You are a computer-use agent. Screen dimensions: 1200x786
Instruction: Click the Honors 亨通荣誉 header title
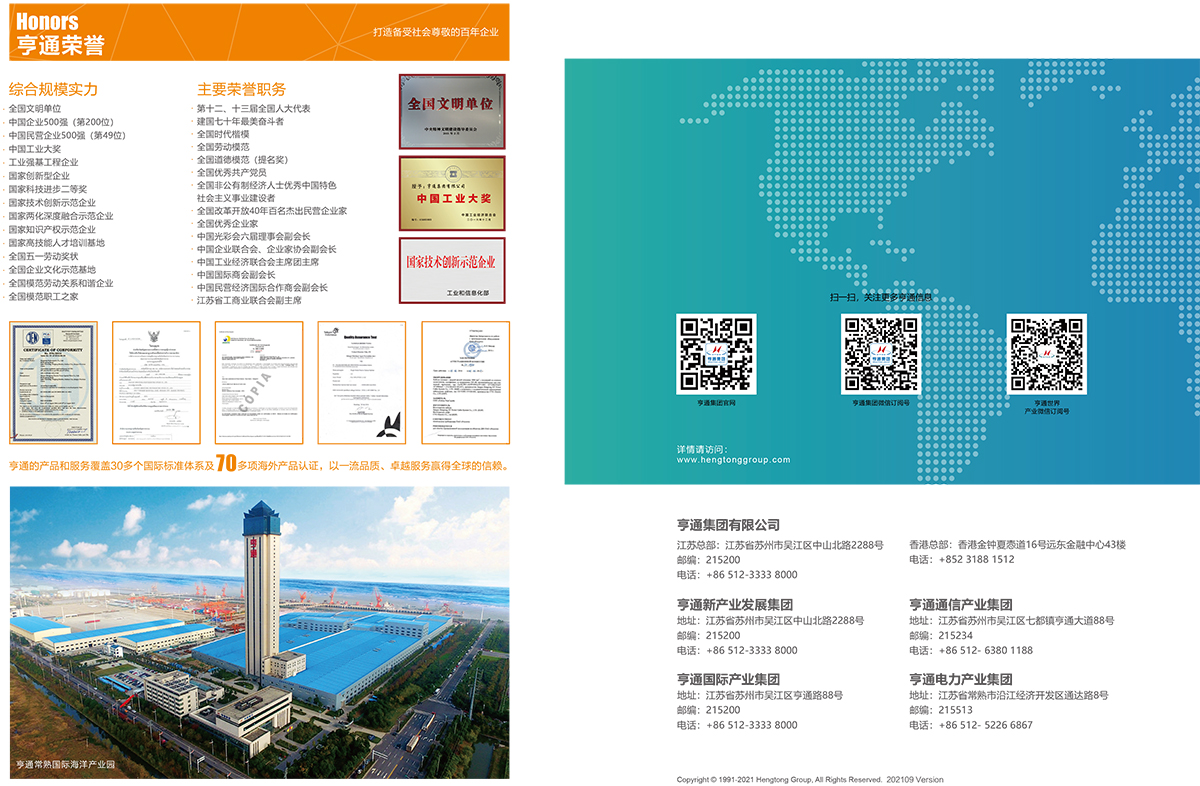click(60, 33)
